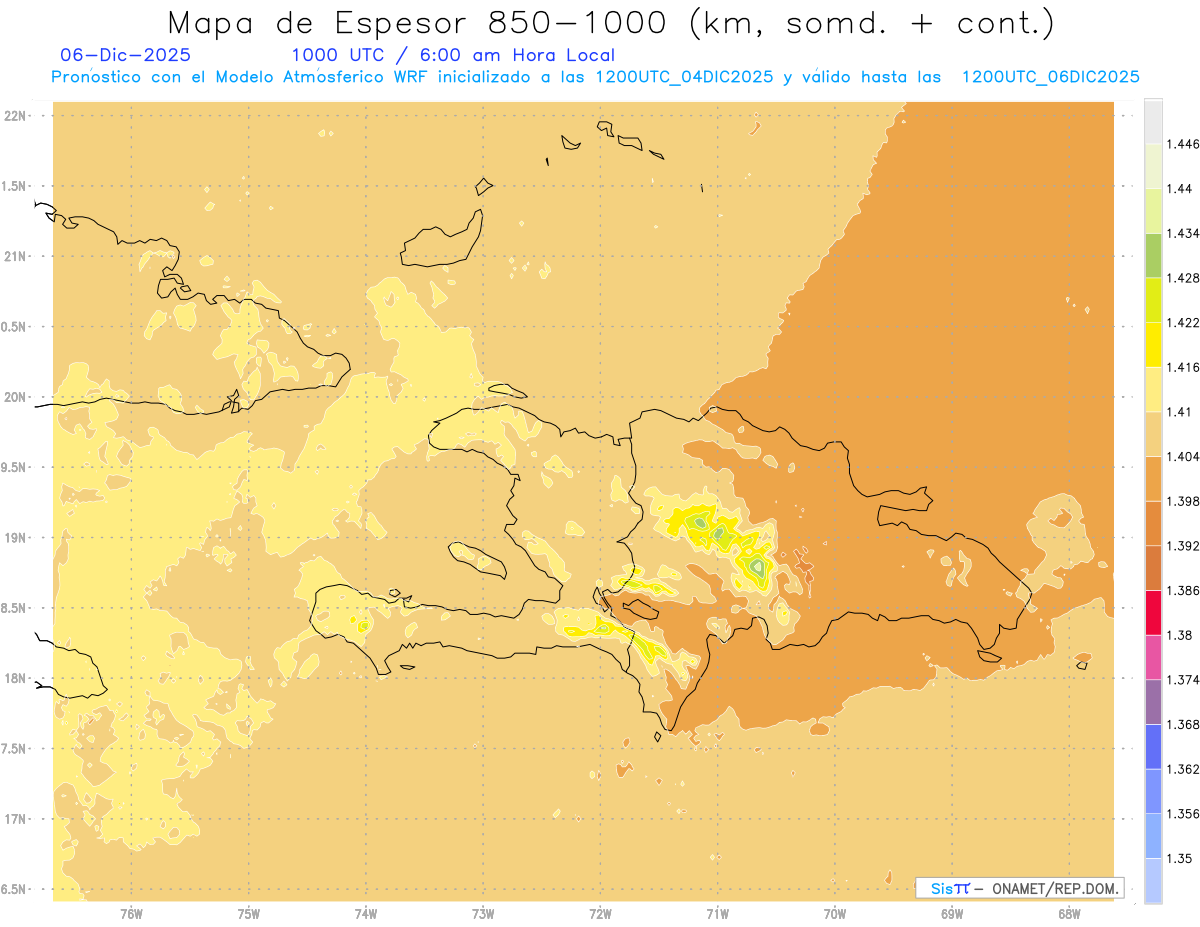The image size is (1200, 927).
Task: Select the '72W' longitude label
Action: (x=600, y=913)
